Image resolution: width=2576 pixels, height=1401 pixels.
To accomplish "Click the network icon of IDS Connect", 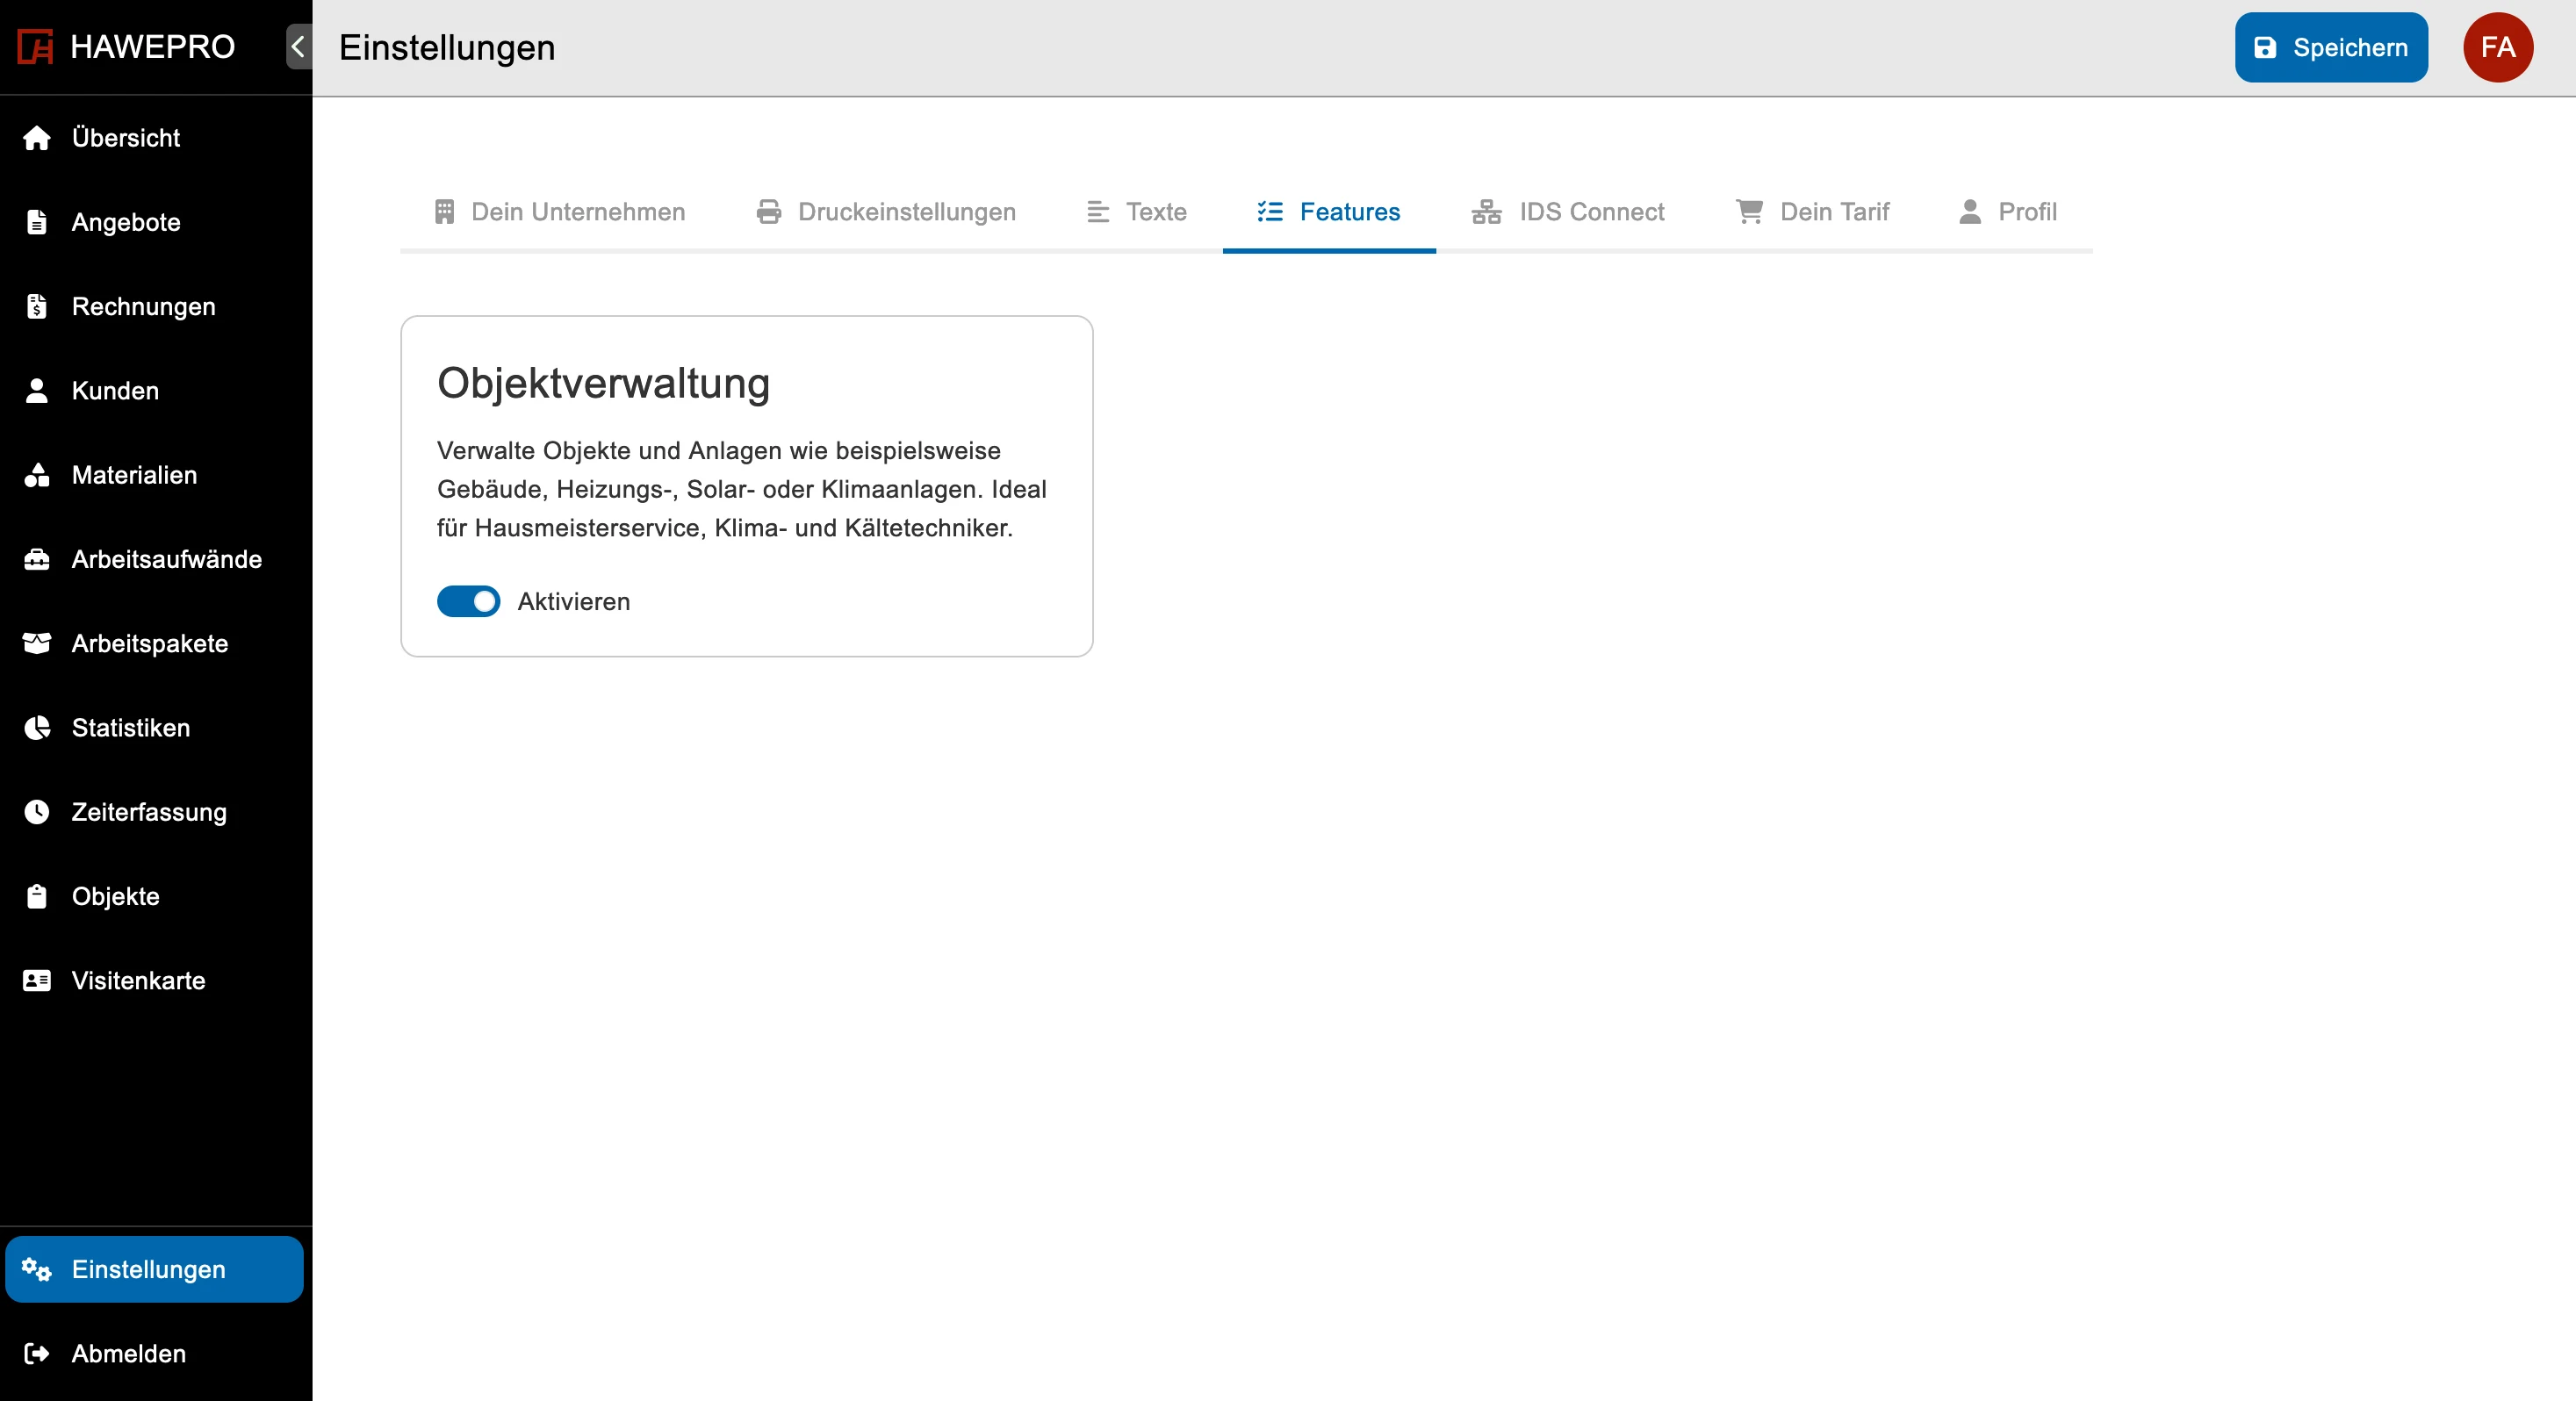I will 1487,212.
